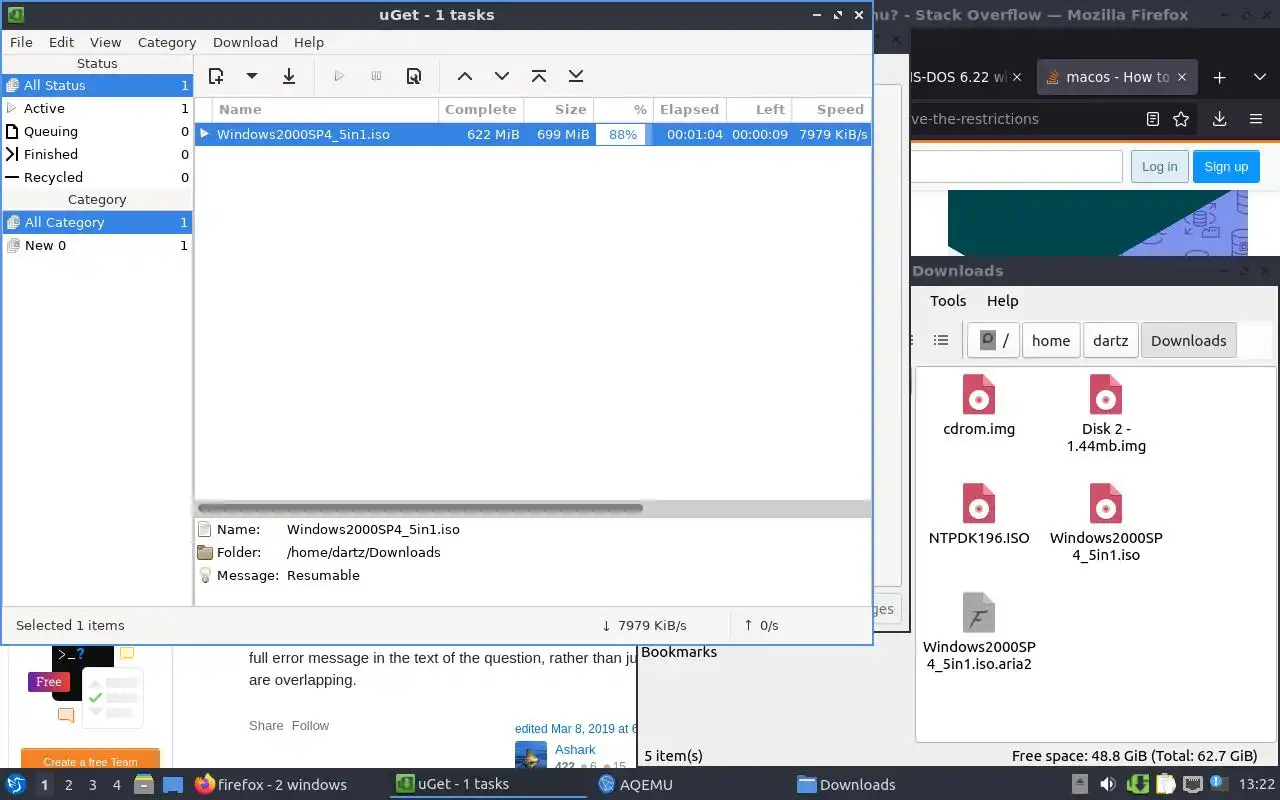Screen dimensions: 1280x800
Task: Move the download down with the down chevron
Action: pyautogui.click(x=502, y=76)
